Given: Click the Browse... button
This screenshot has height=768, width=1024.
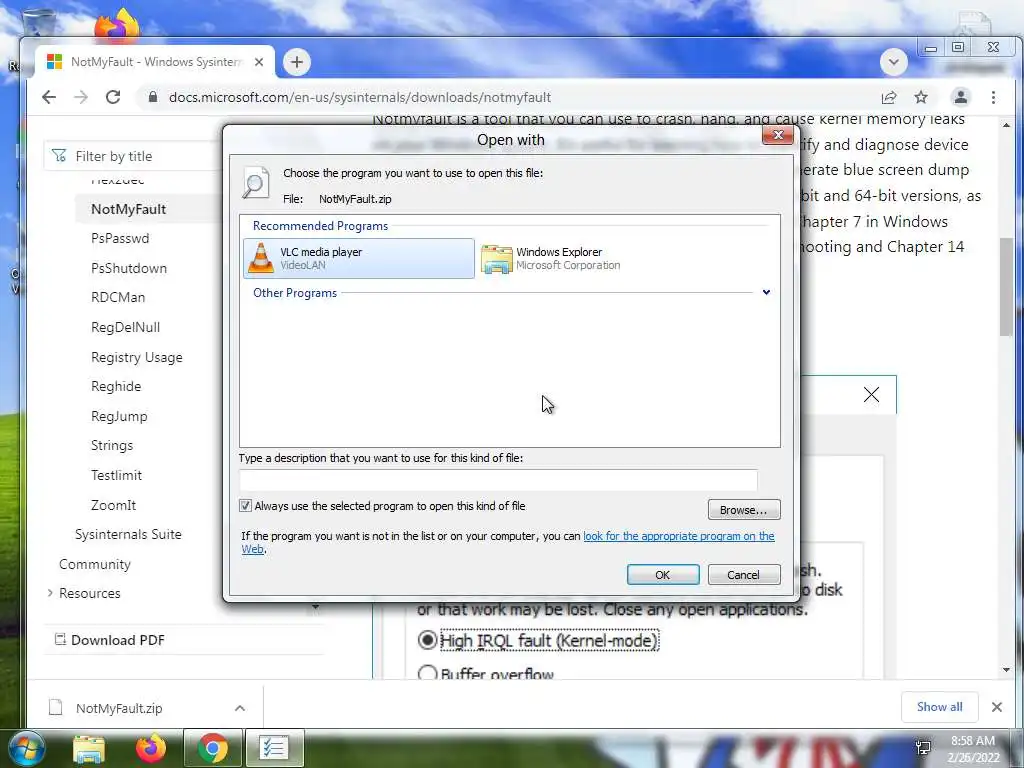Looking at the screenshot, I should (744, 509).
